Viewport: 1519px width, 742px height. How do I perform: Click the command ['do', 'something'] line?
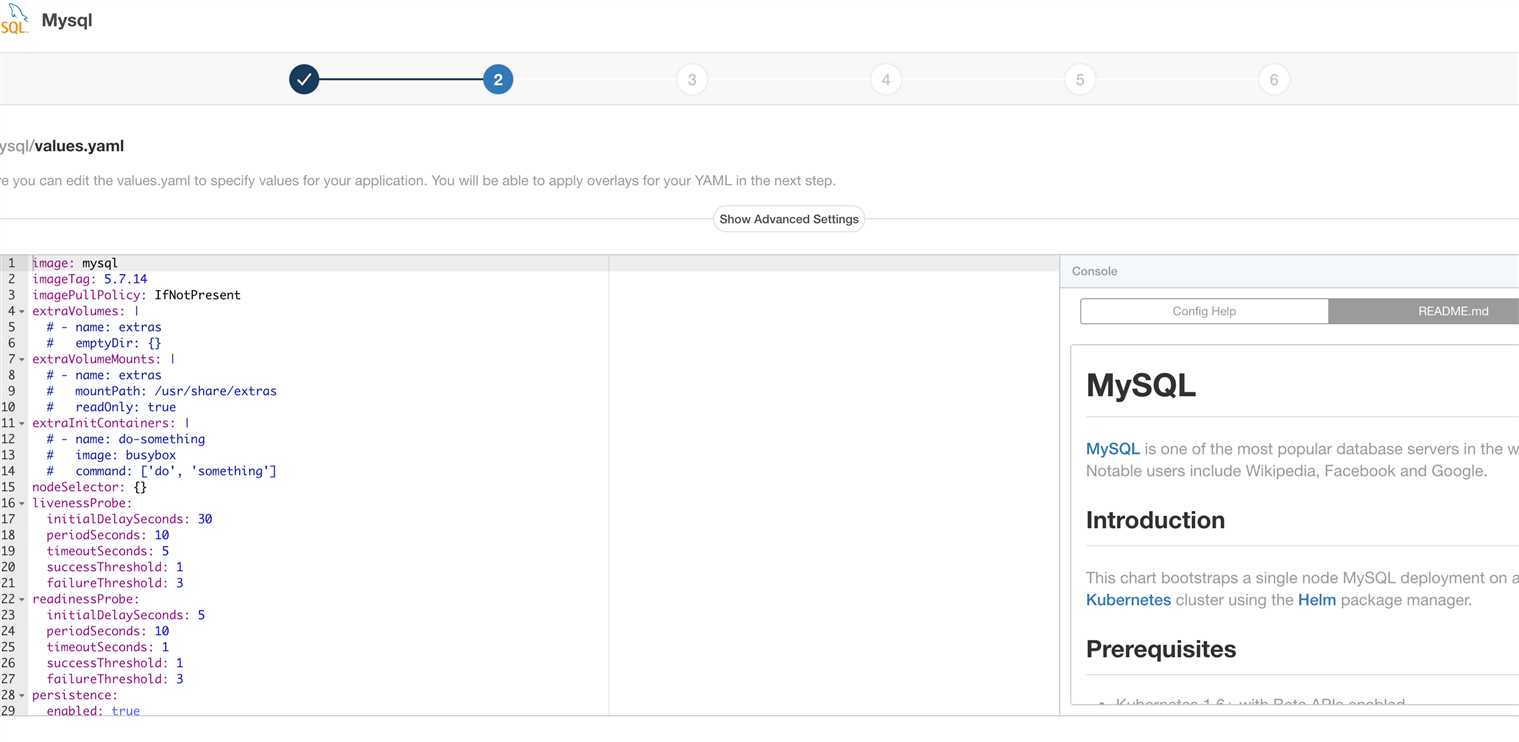pyautogui.click(x=161, y=471)
